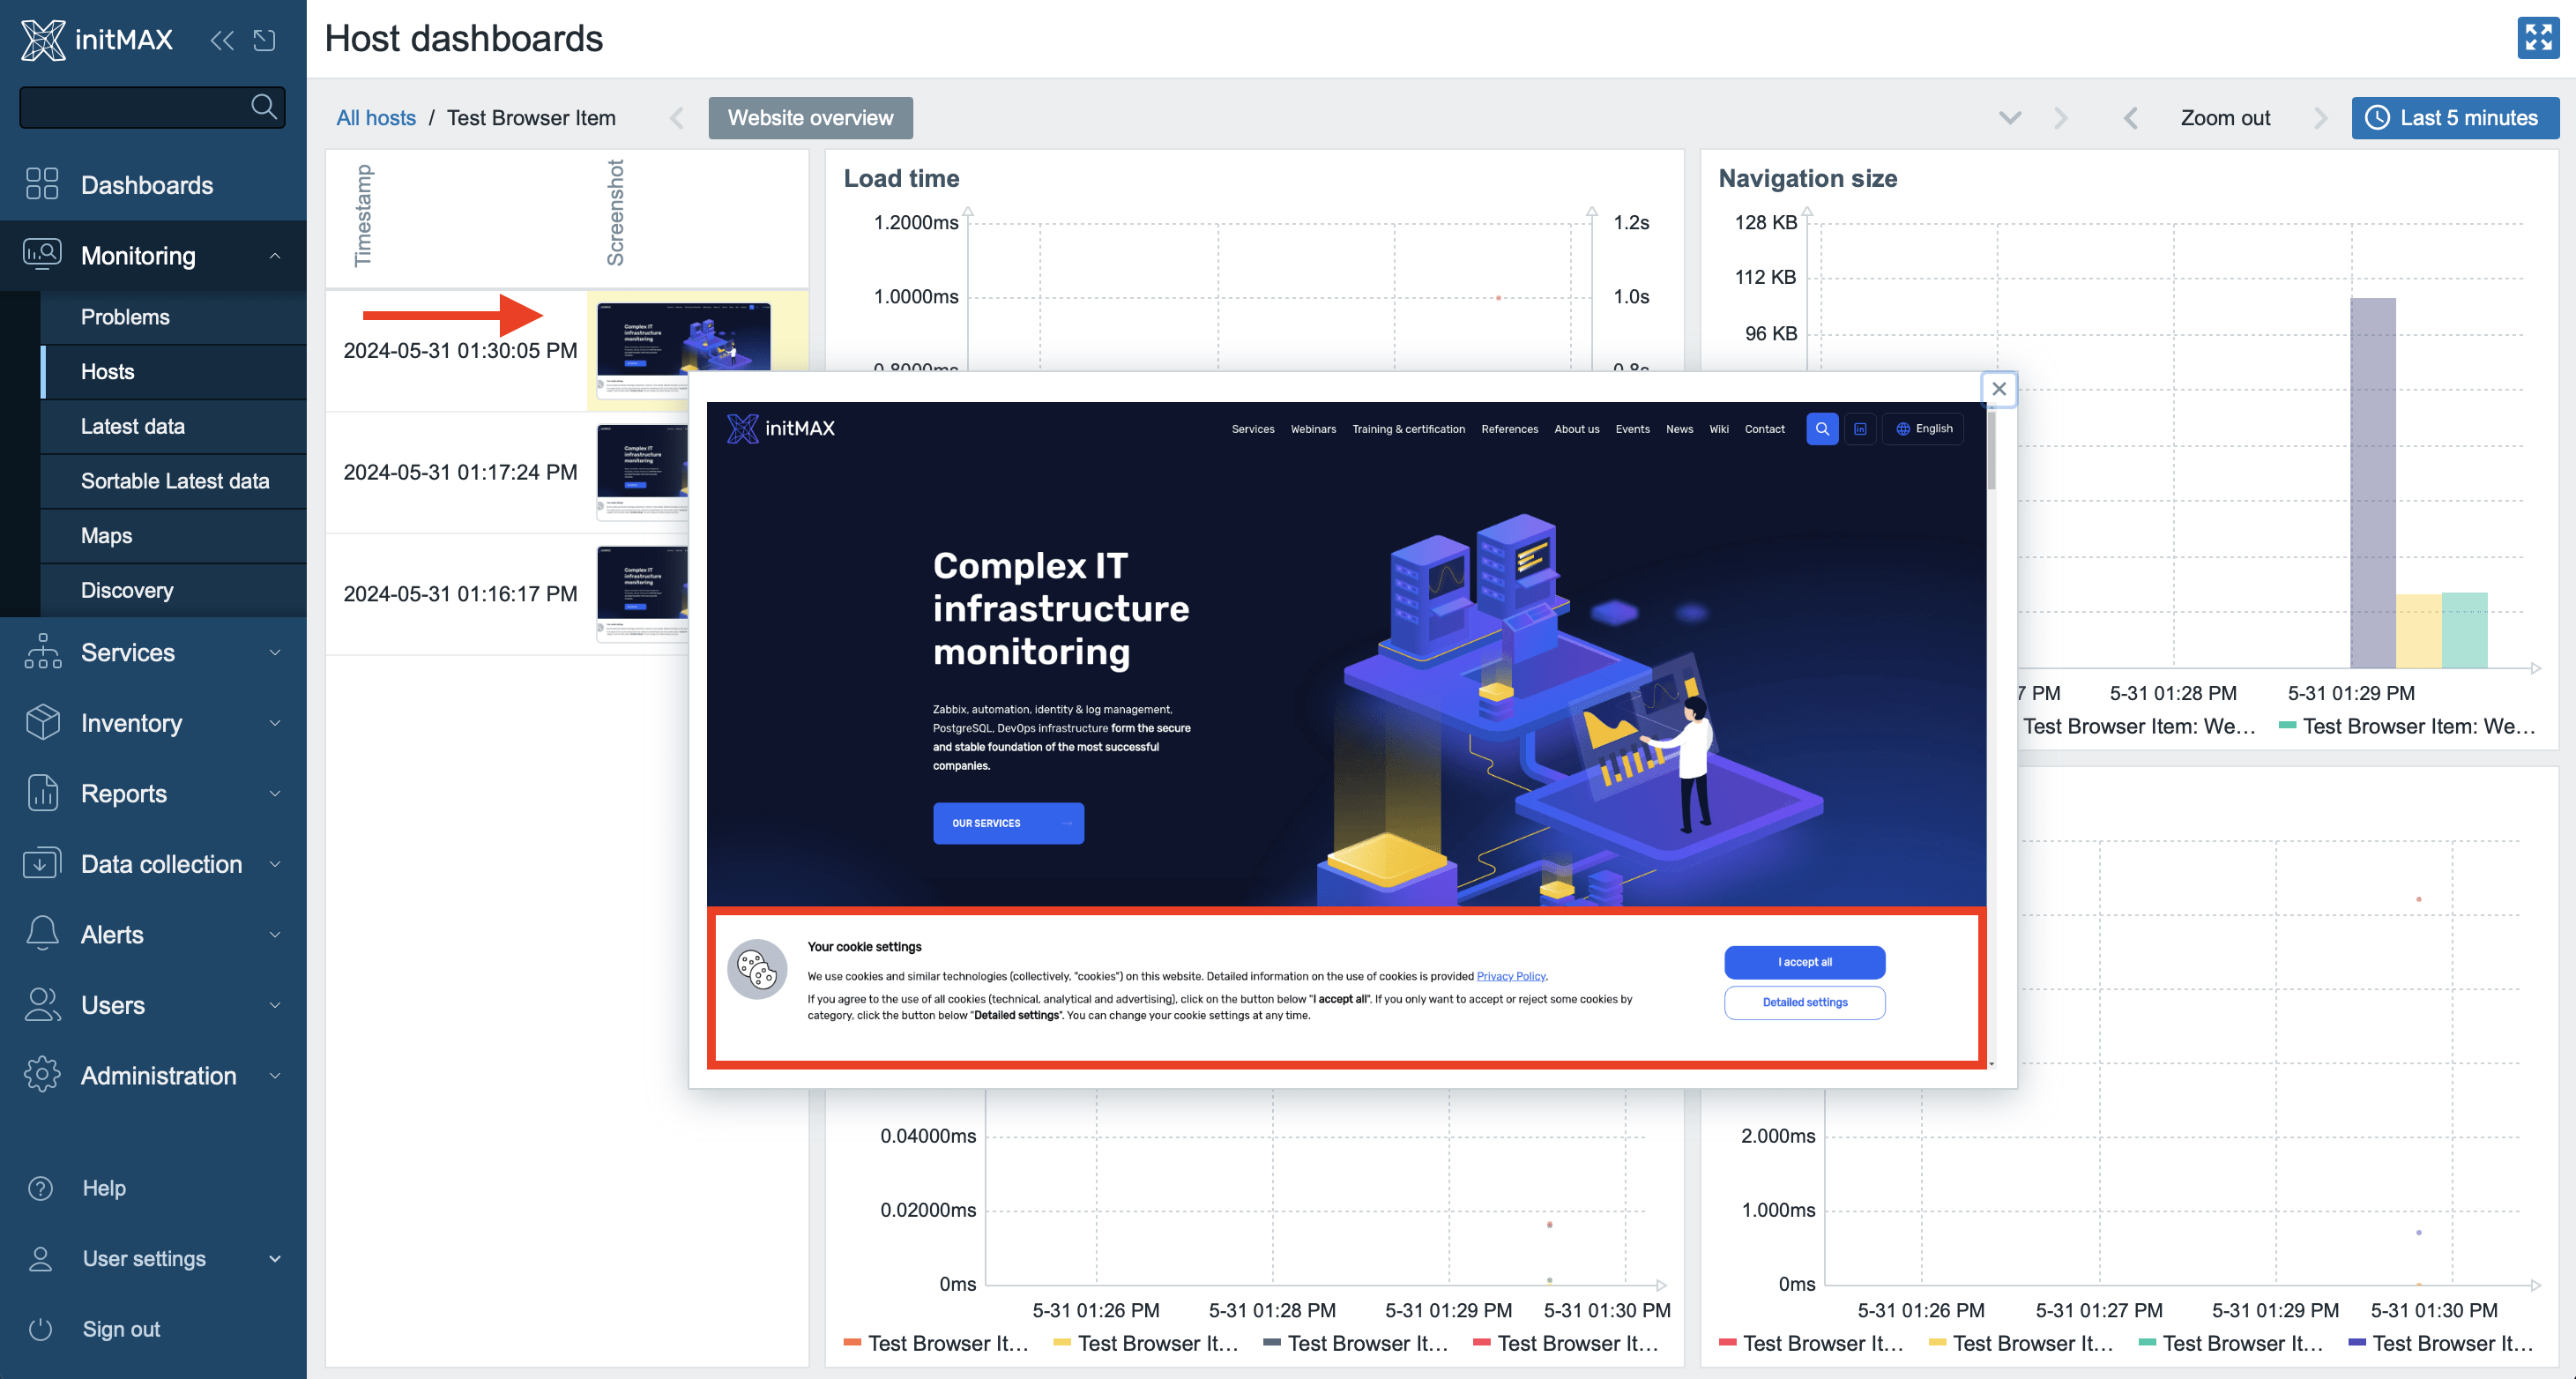Click the Help question mark icon
Image resolution: width=2576 pixels, height=1379 pixels.
tap(41, 1188)
